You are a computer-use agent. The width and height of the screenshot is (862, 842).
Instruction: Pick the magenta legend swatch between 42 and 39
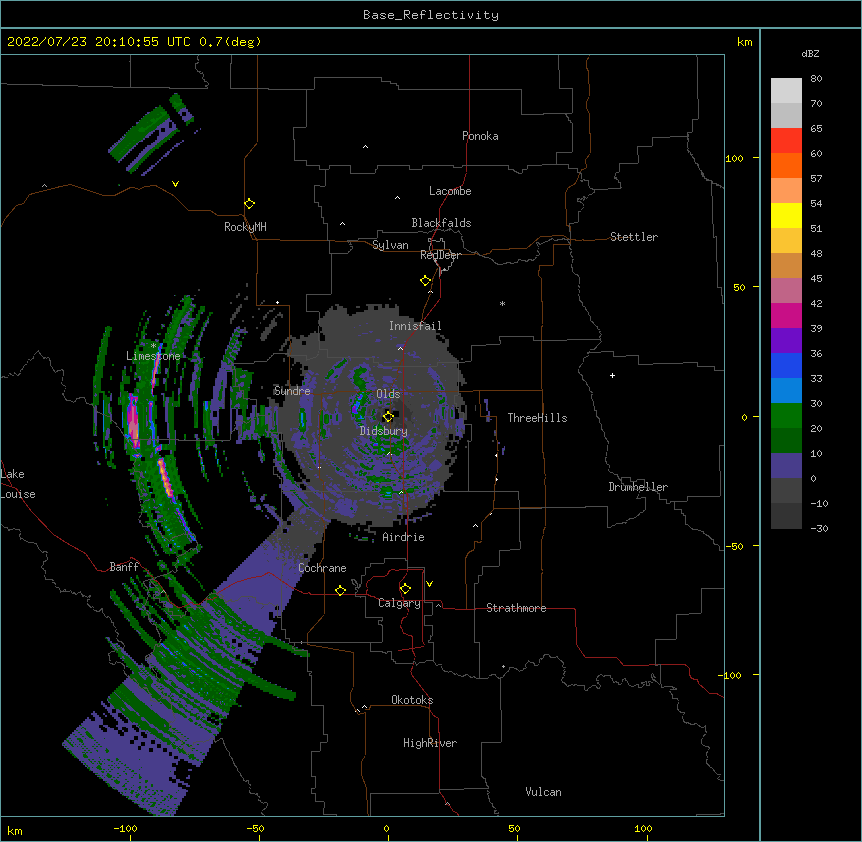click(x=786, y=315)
